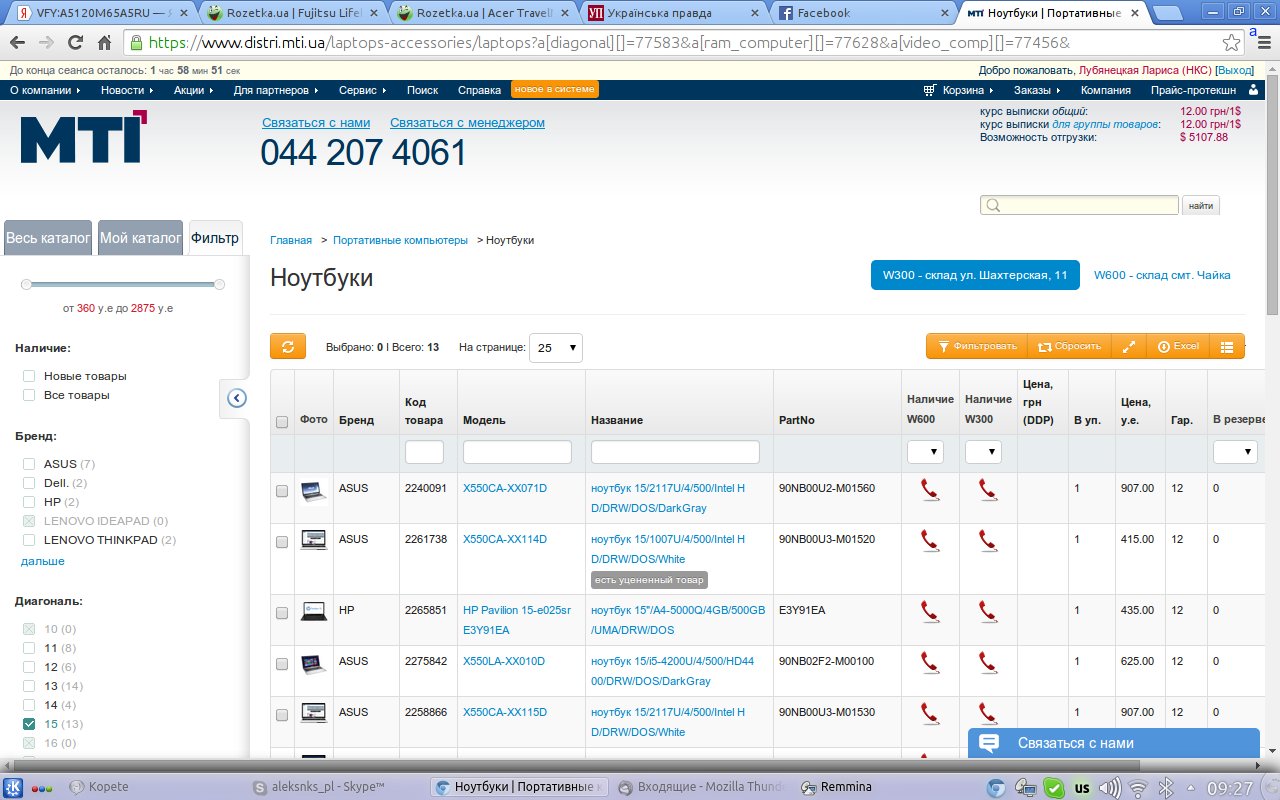Check the 'Все товары' checkbox
This screenshot has width=1280, height=800.
click(x=29, y=395)
